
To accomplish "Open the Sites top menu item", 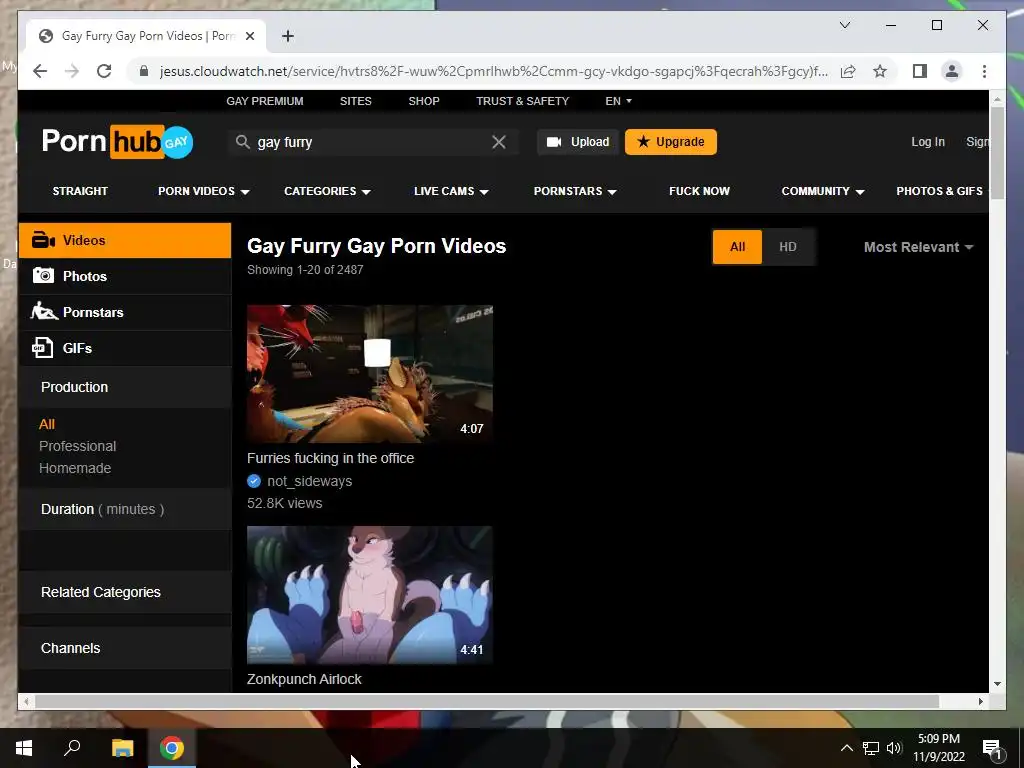I will (355, 101).
